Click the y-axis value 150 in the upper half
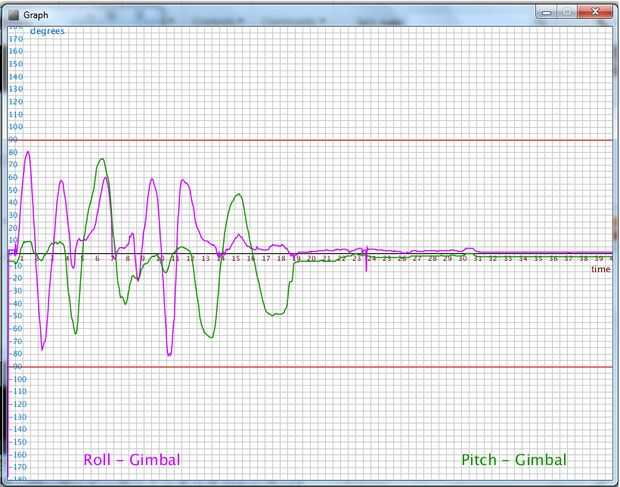Screen dimensions: 620x487 tap(16, 64)
